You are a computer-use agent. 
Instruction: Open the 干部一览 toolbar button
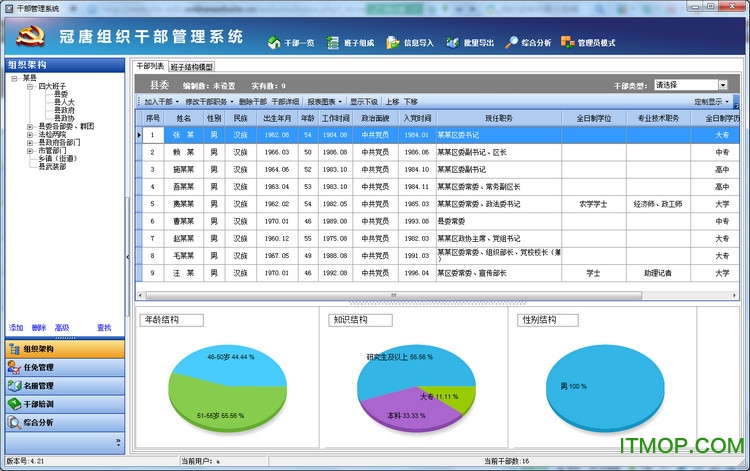[291, 43]
